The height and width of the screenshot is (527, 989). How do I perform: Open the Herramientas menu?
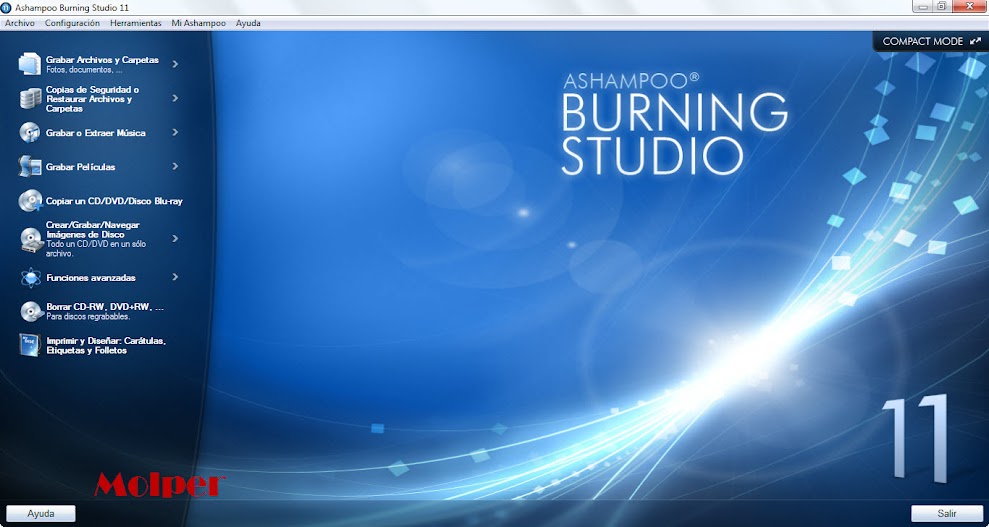pyautogui.click(x=136, y=23)
